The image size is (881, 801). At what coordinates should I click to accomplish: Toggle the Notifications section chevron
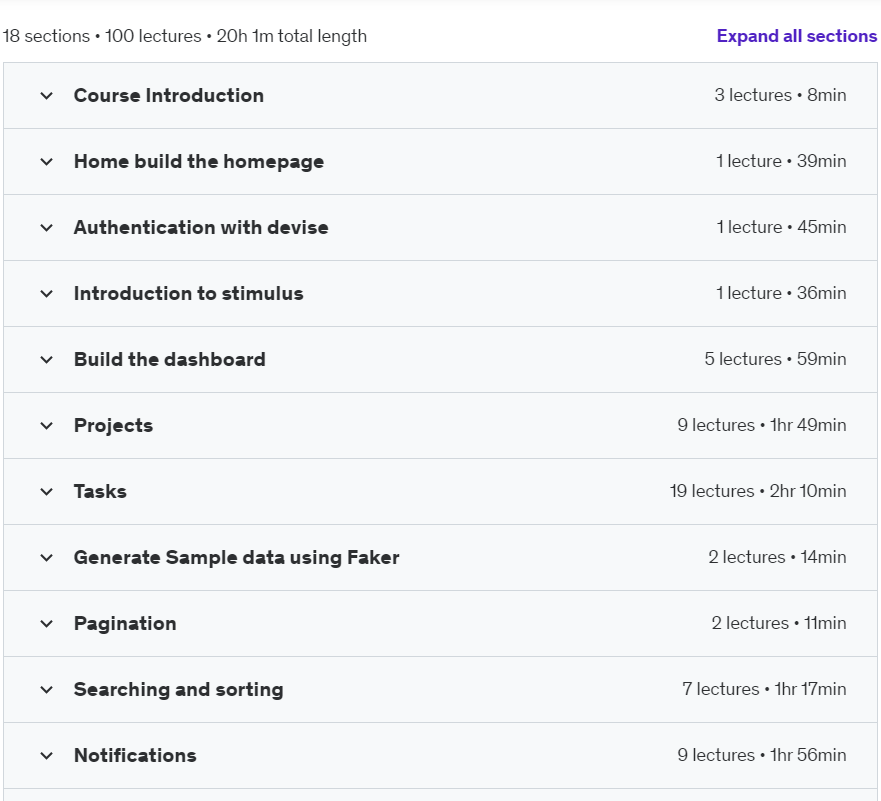point(47,756)
